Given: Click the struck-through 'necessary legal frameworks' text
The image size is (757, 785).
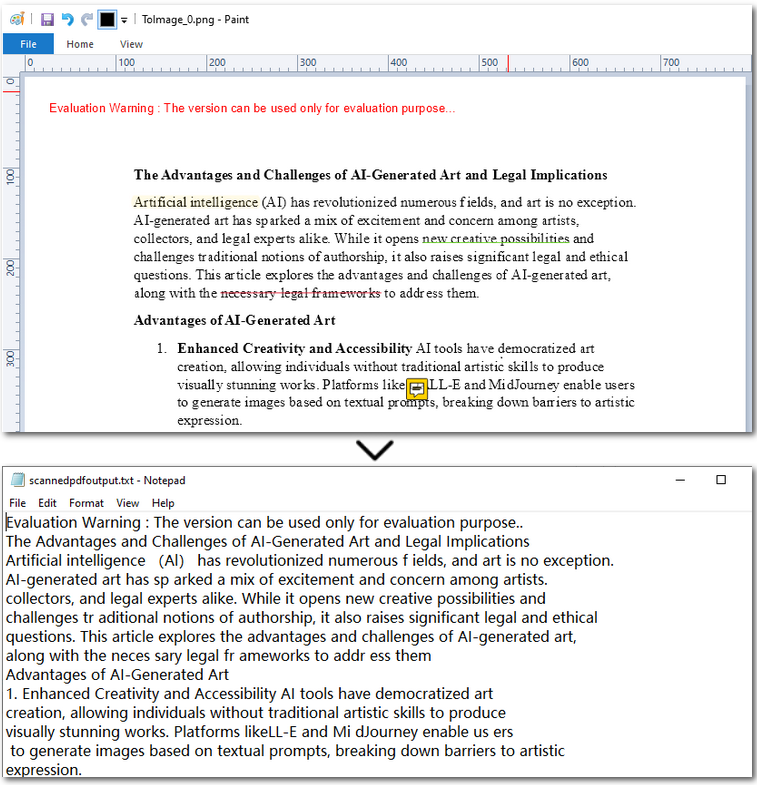Looking at the screenshot, I should pyautogui.click(x=300, y=293).
